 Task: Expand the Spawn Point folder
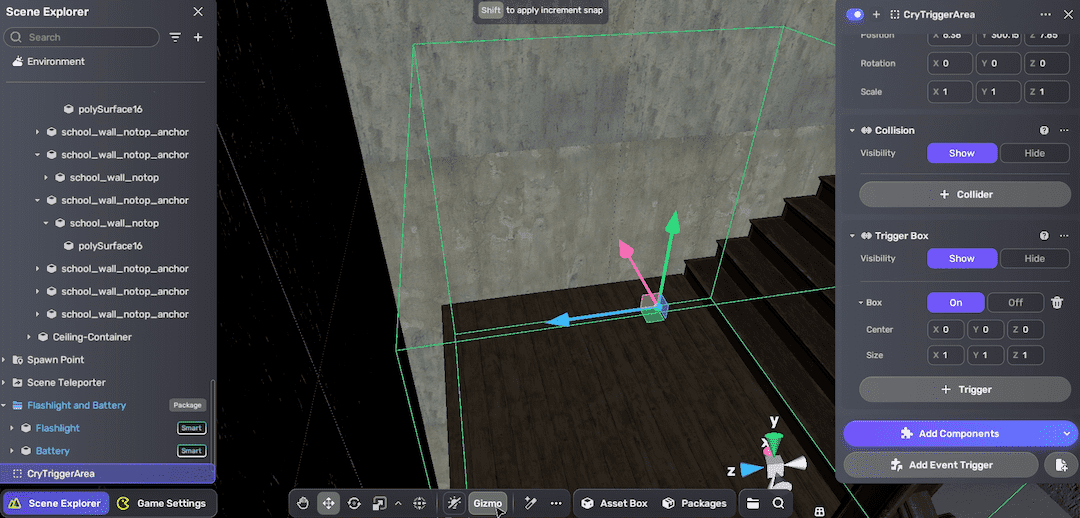(x=3, y=360)
